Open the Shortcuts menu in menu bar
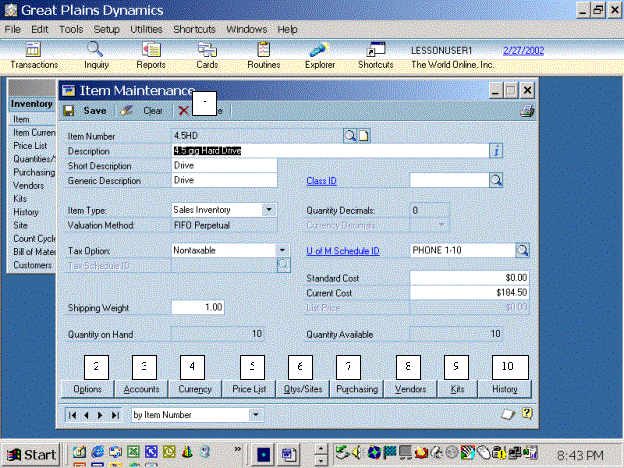 click(x=194, y=29)
